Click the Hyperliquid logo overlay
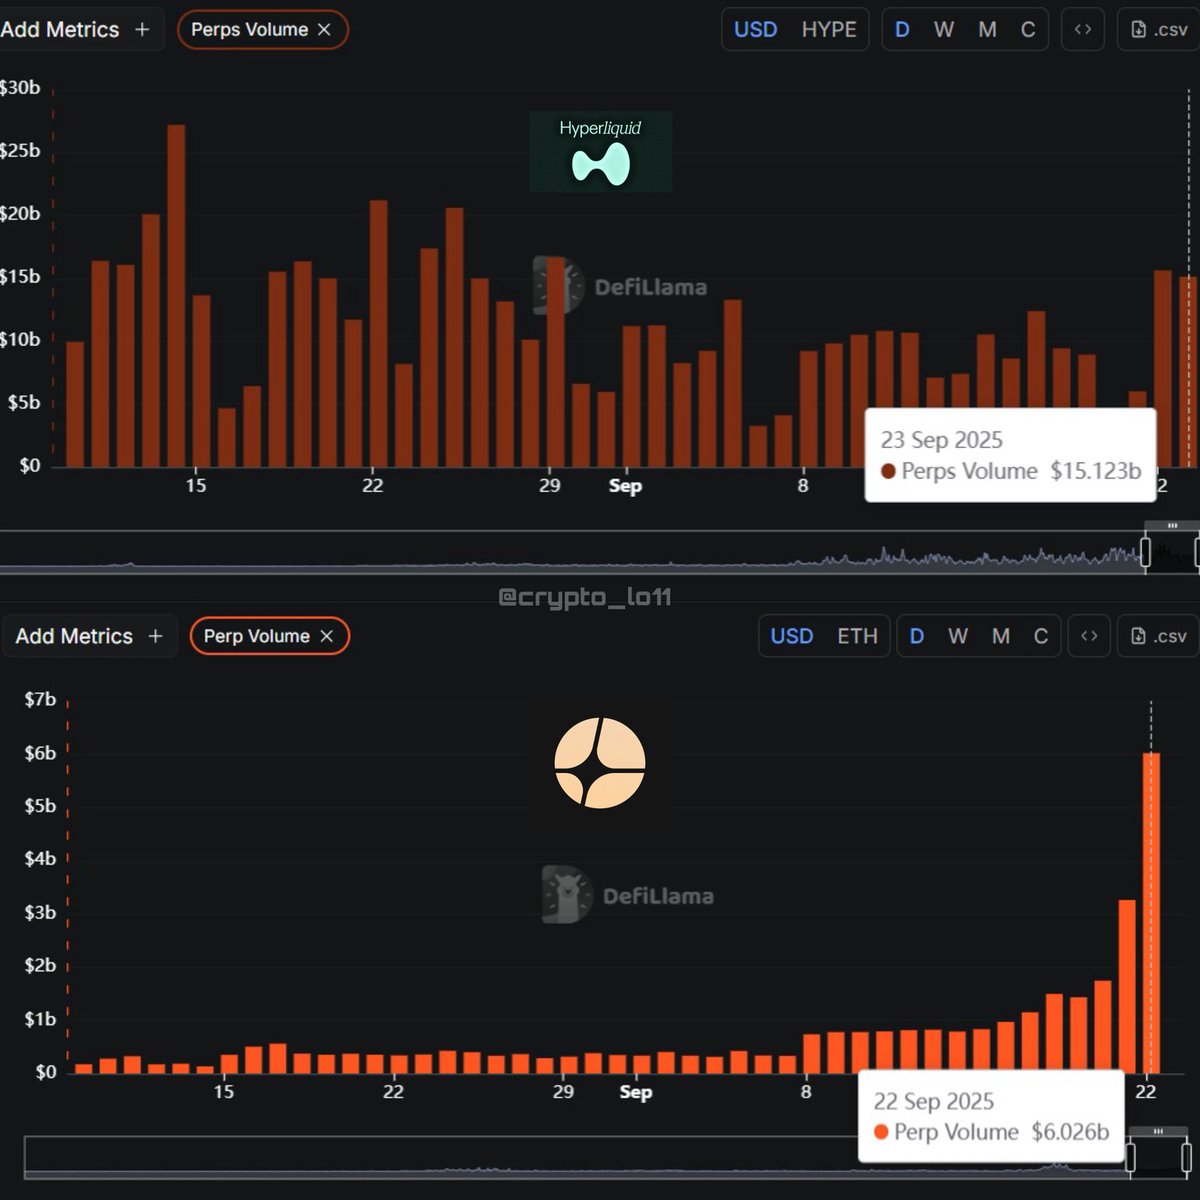 click(601, 152)
